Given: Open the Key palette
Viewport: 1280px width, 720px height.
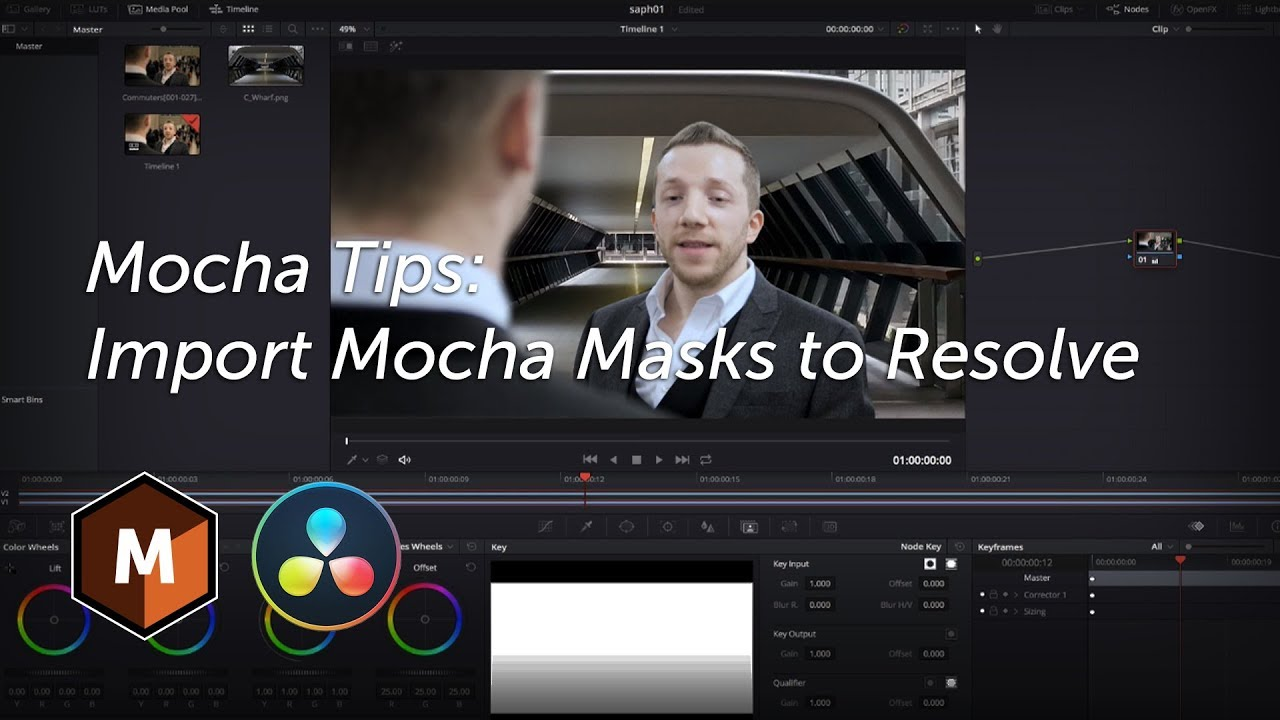Looking at the screenshot, I should 748,526.
